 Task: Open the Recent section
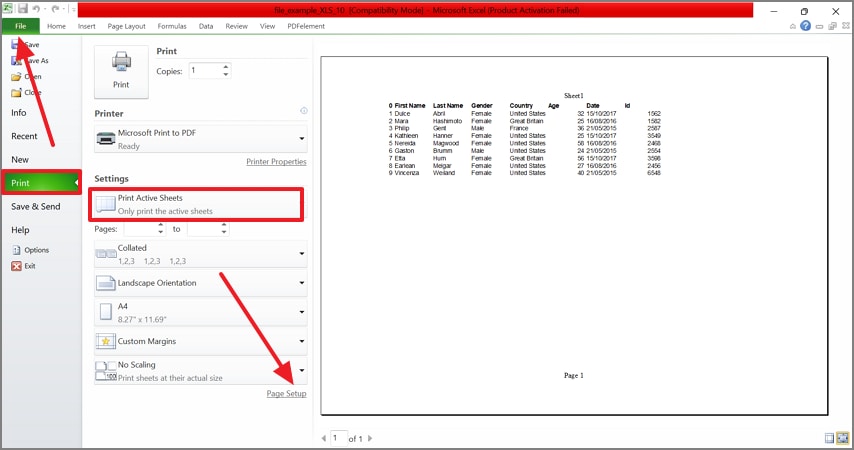(24, 136)
